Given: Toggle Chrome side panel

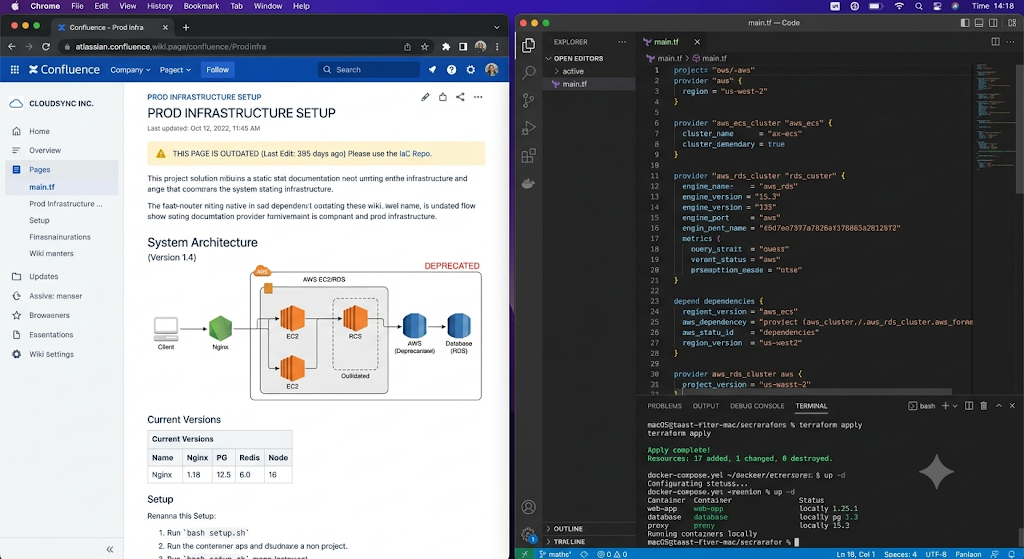Looking at the screenshot, I should coord(463,46).
